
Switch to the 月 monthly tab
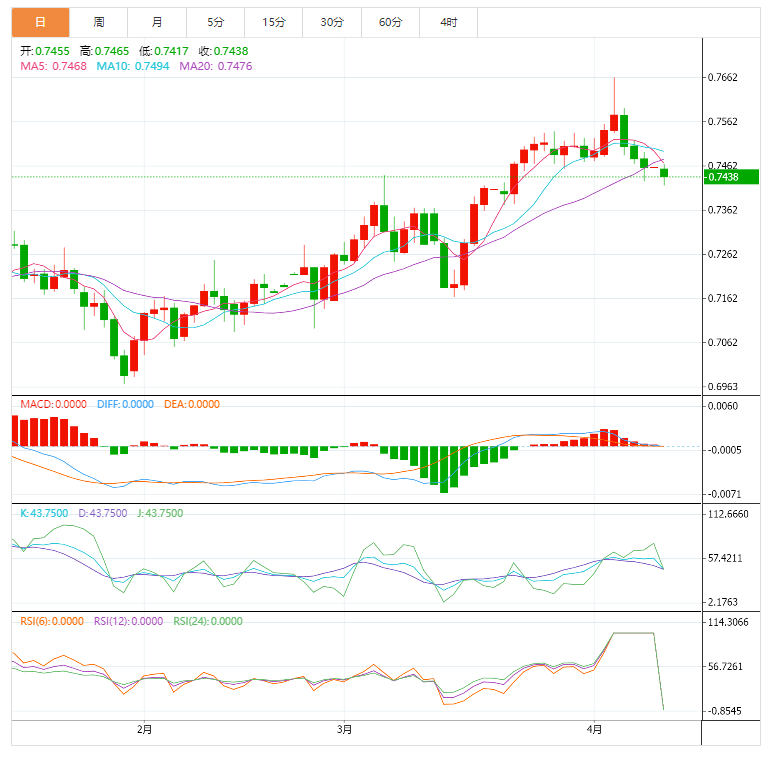click(x=157, y=22)
